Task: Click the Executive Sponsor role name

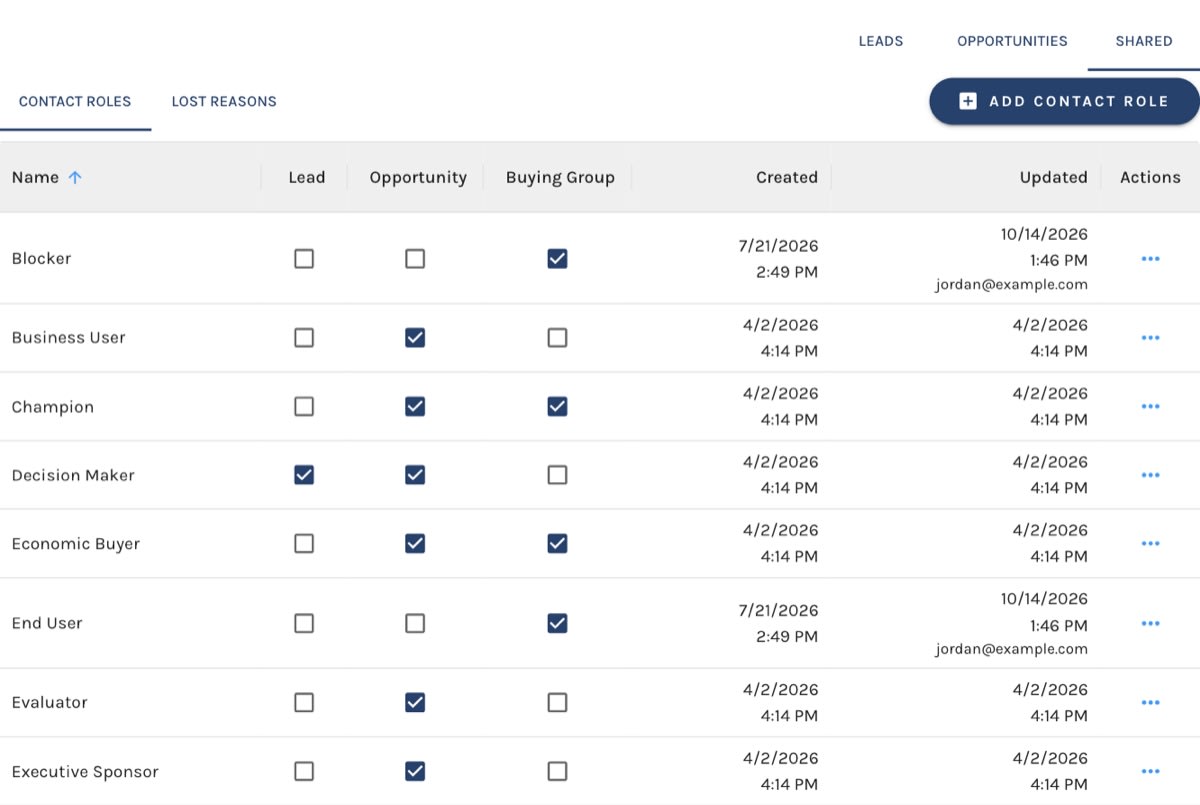Action: (85, 772)
